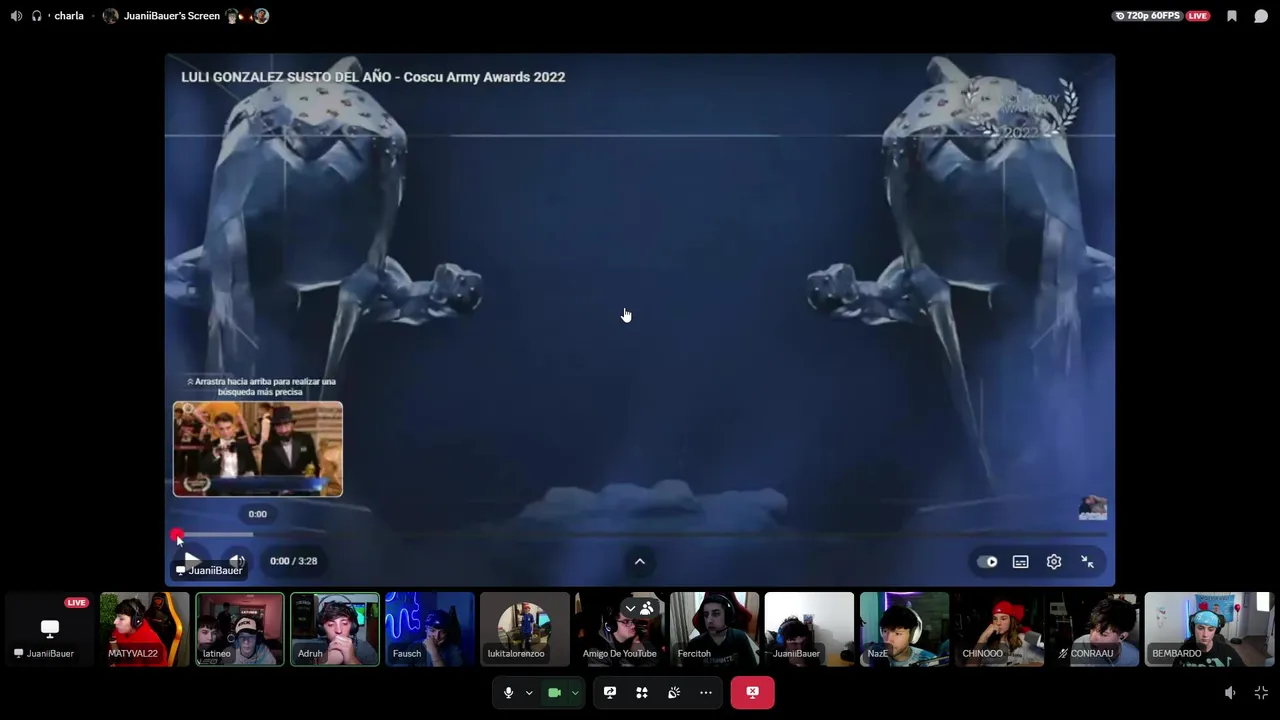The image size is (1280, 720).
Task: Click the red scrubber on the progress bar
Action: pos(176,535)
